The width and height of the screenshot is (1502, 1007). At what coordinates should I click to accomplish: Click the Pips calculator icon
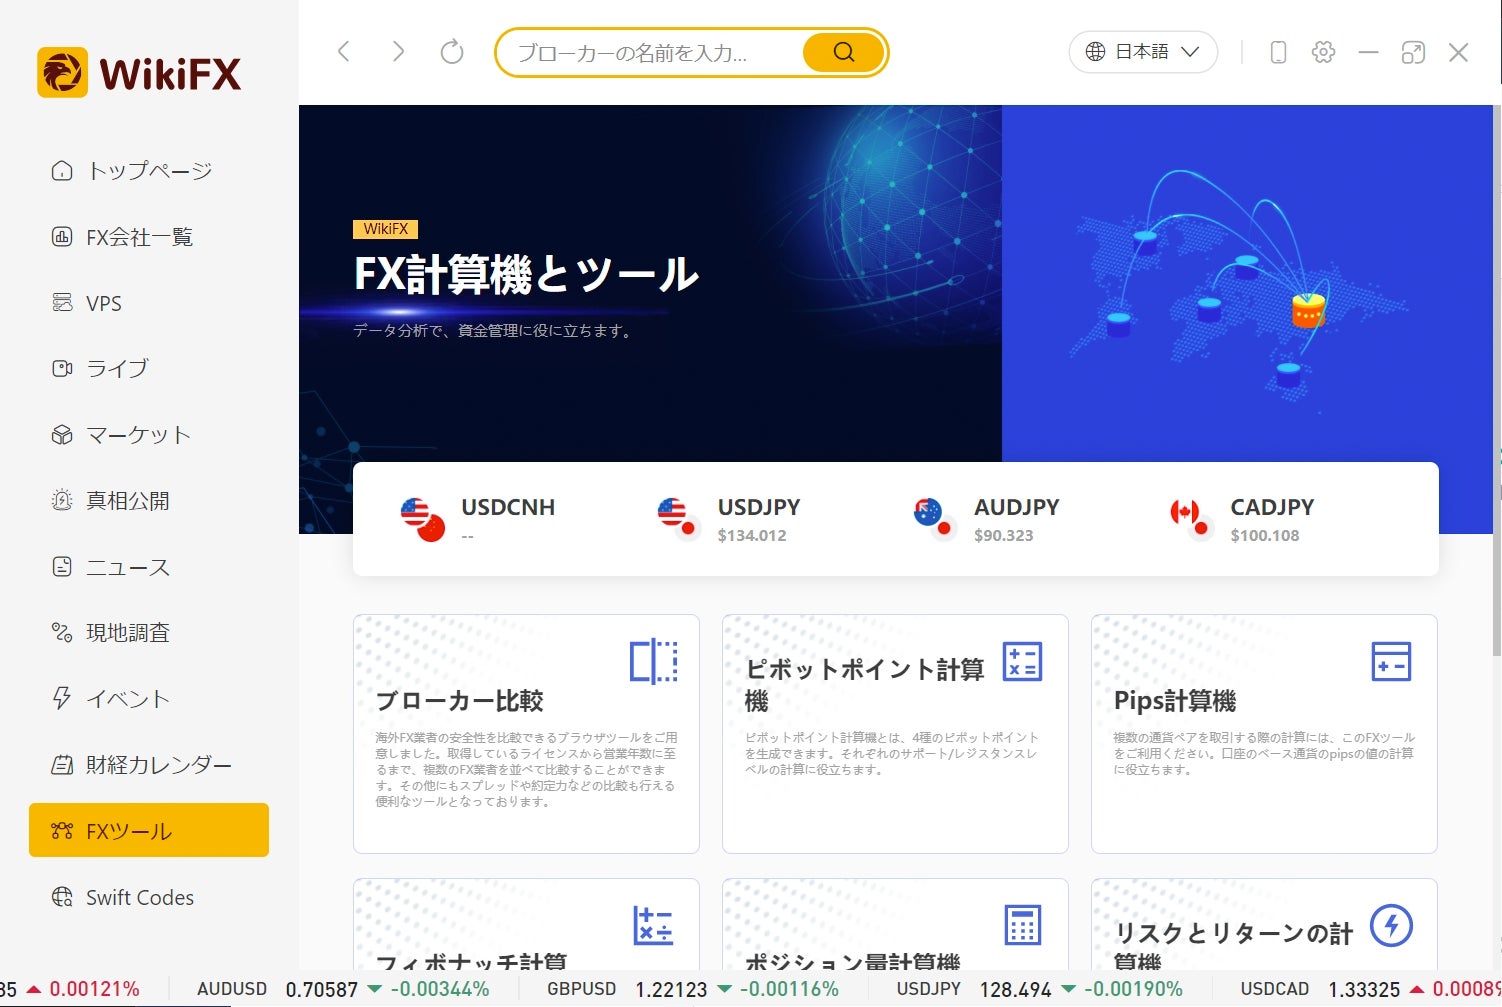(x=1391, y=661)
